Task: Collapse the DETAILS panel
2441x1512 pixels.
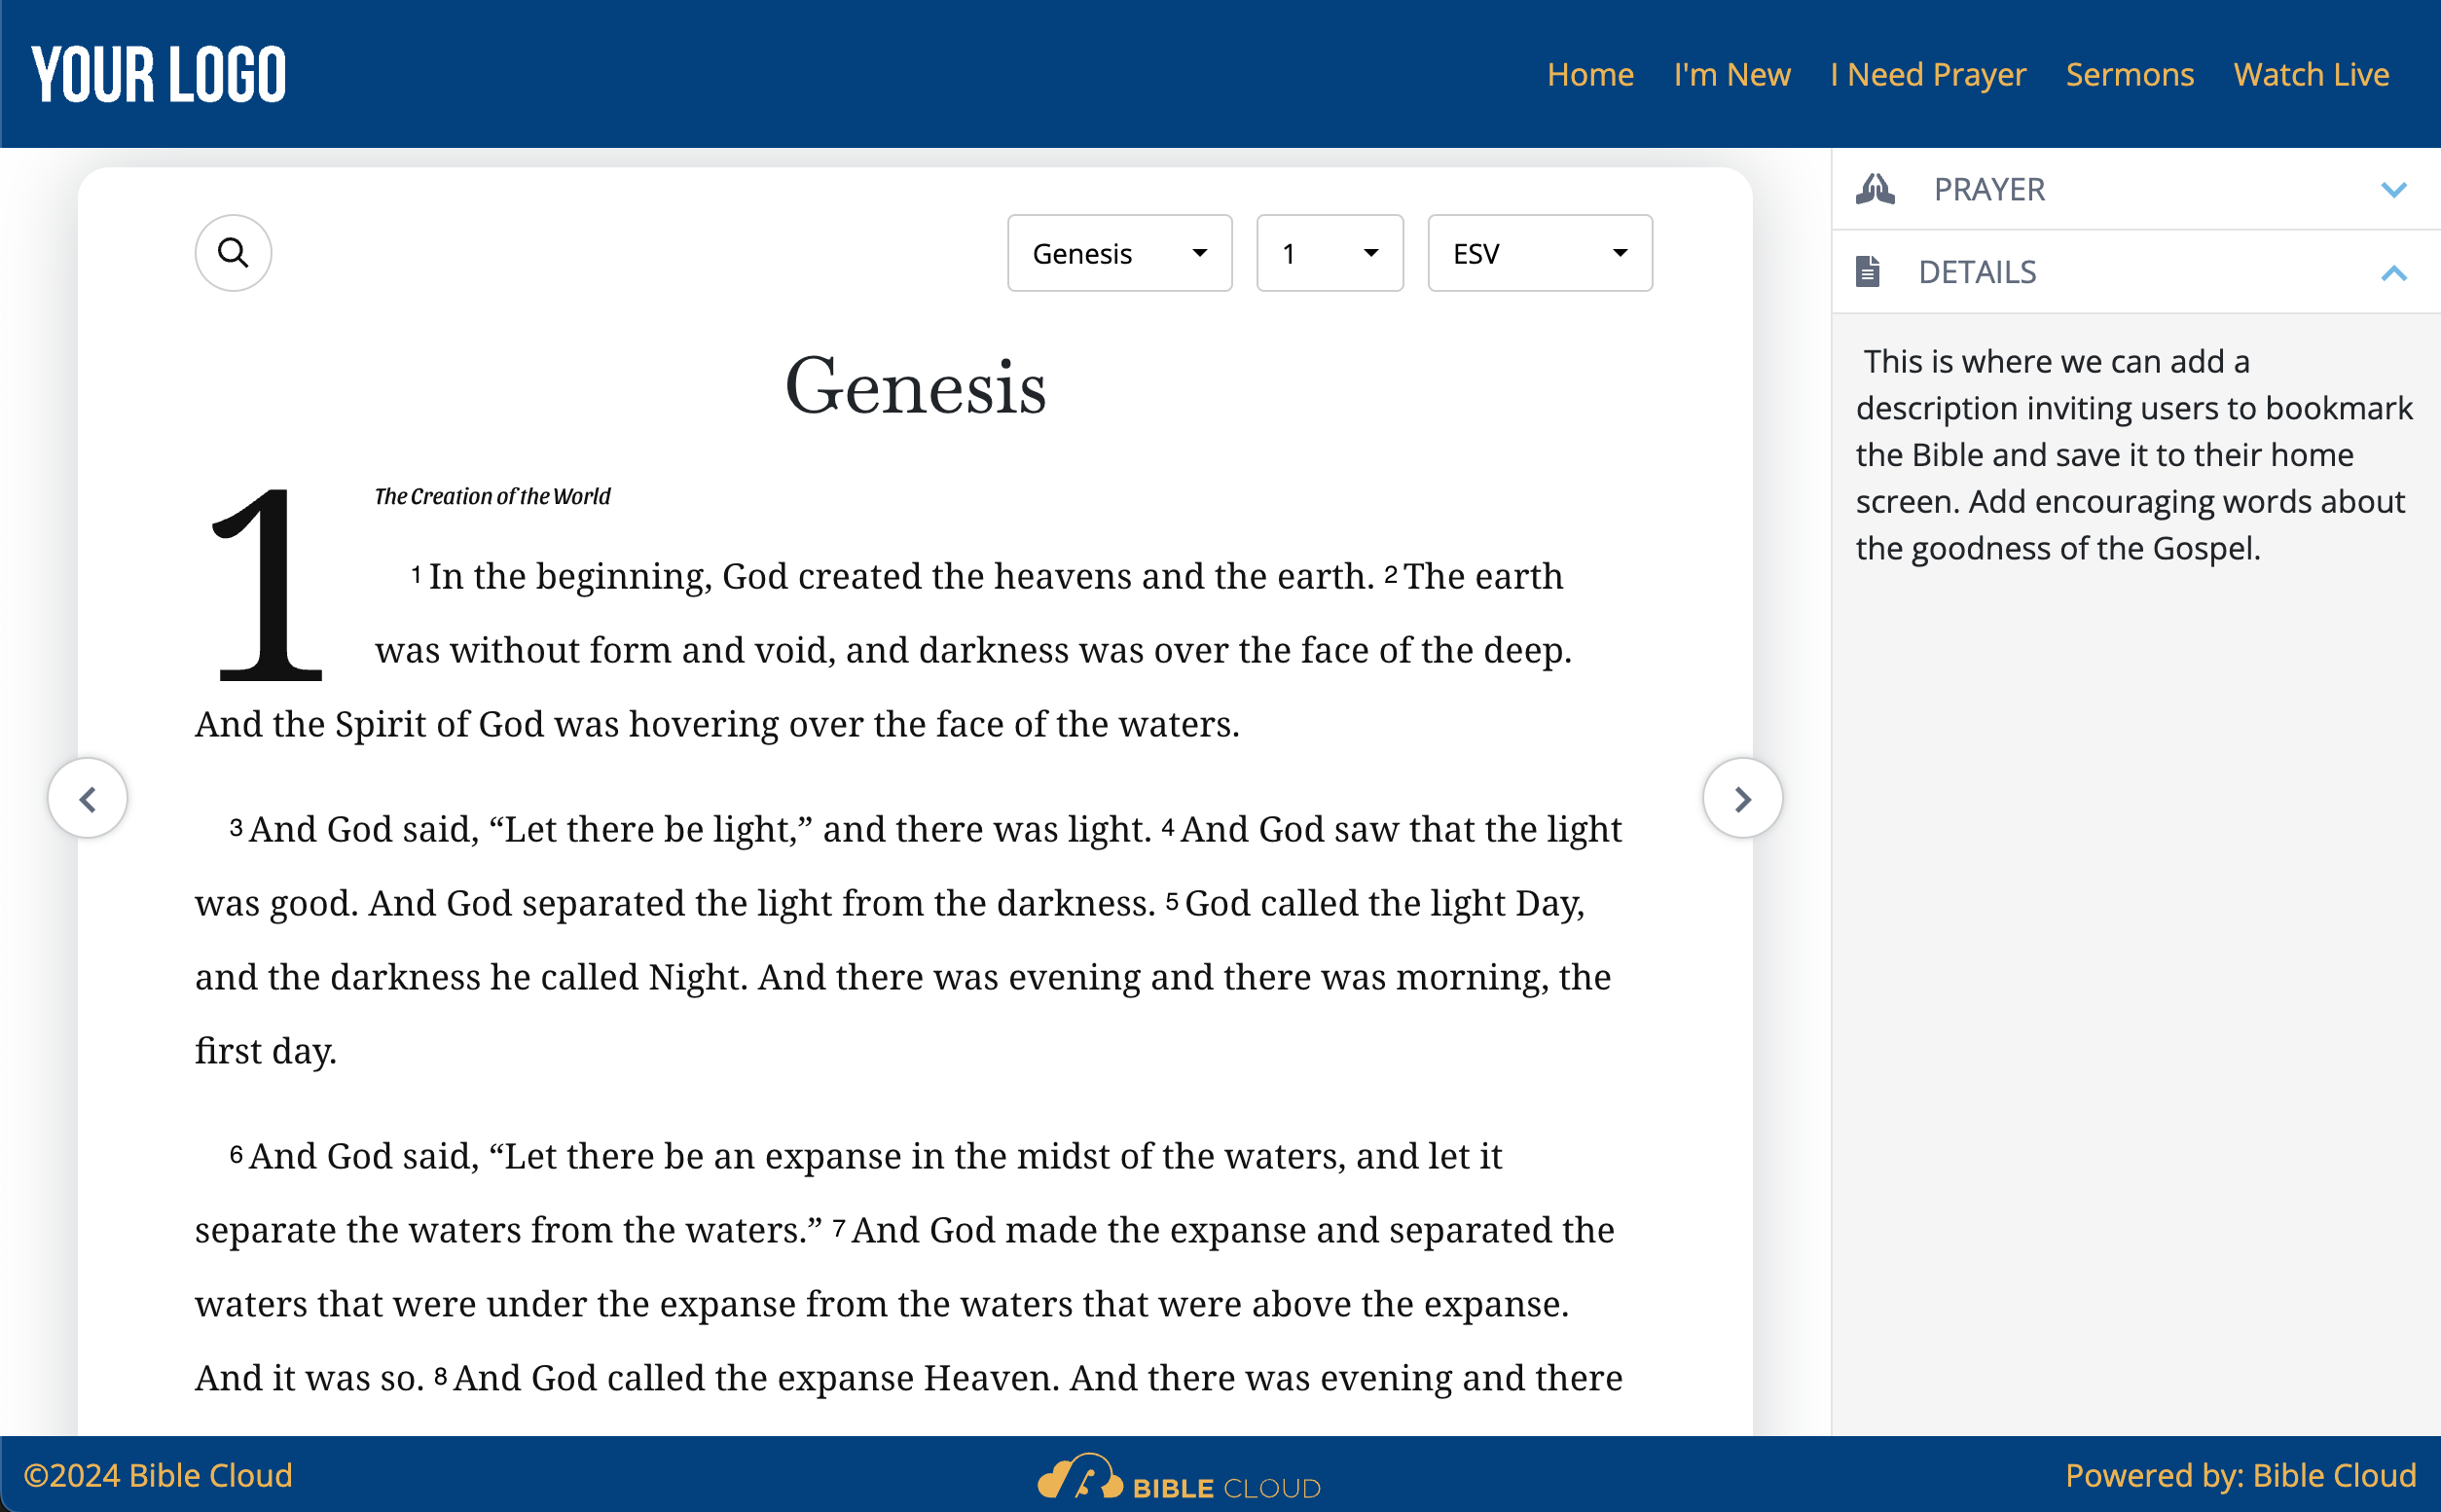Action: point(2394,272)
